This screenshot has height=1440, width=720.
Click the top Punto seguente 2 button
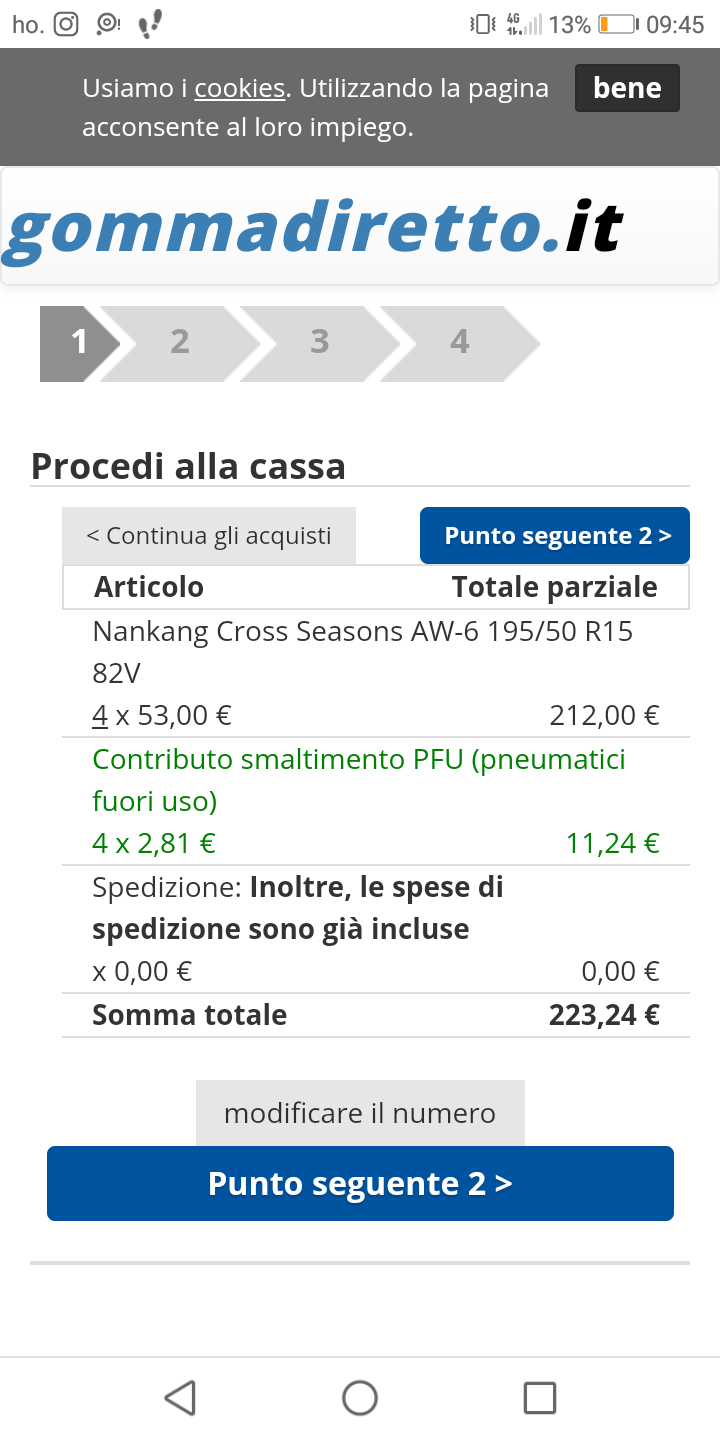[555, 536]
